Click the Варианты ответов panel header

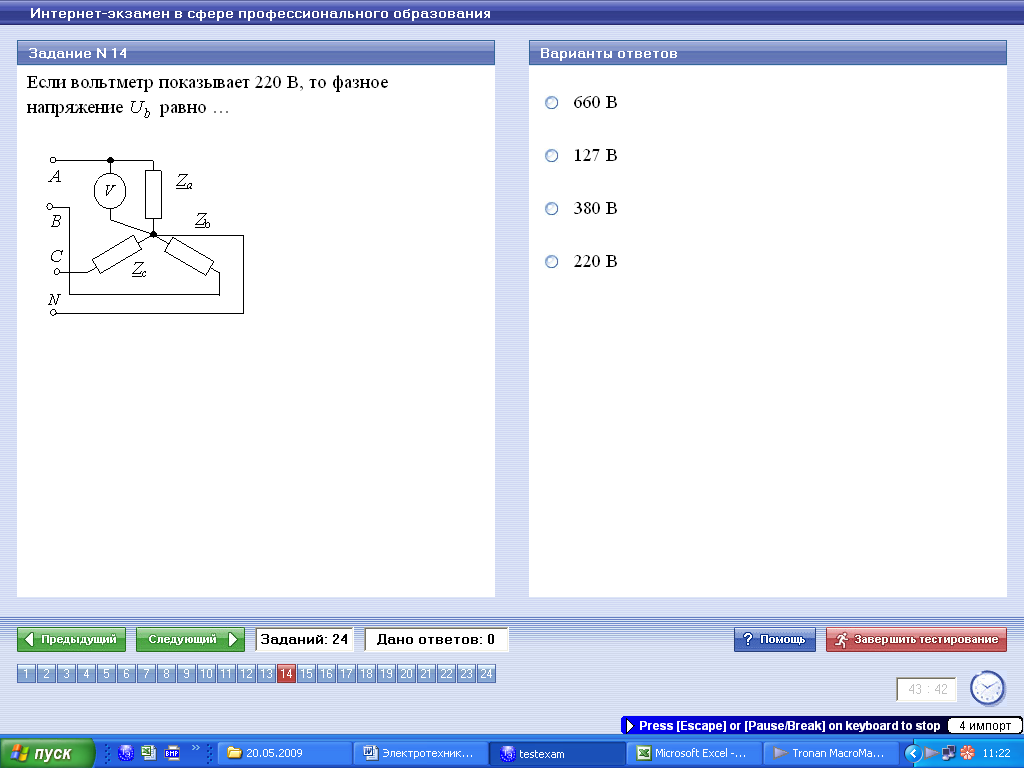(x=768, y=53)
